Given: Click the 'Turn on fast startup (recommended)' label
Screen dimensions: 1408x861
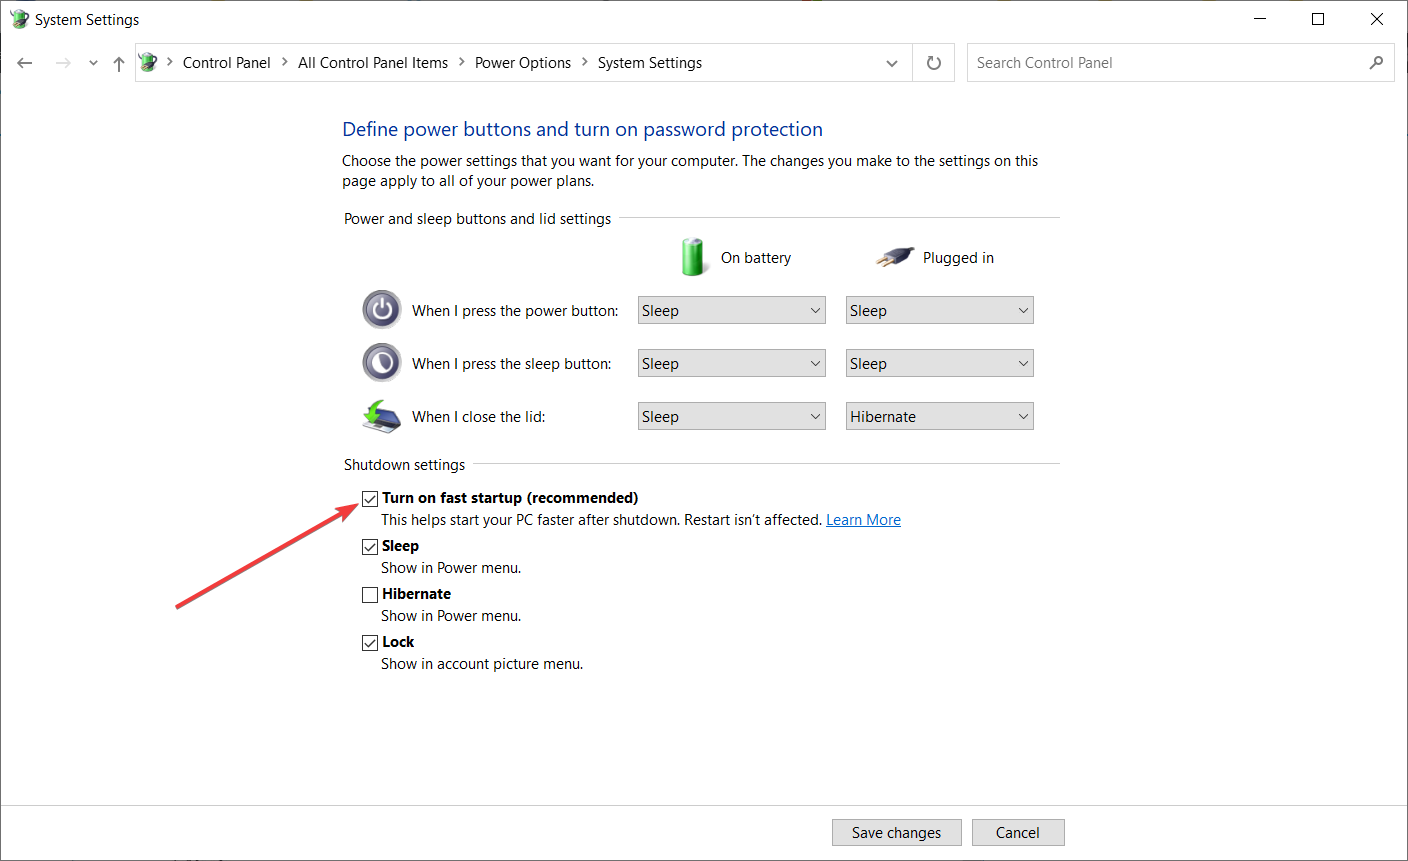Looking at the screenshot, I should pyautogui.click(x=510, y=498).
